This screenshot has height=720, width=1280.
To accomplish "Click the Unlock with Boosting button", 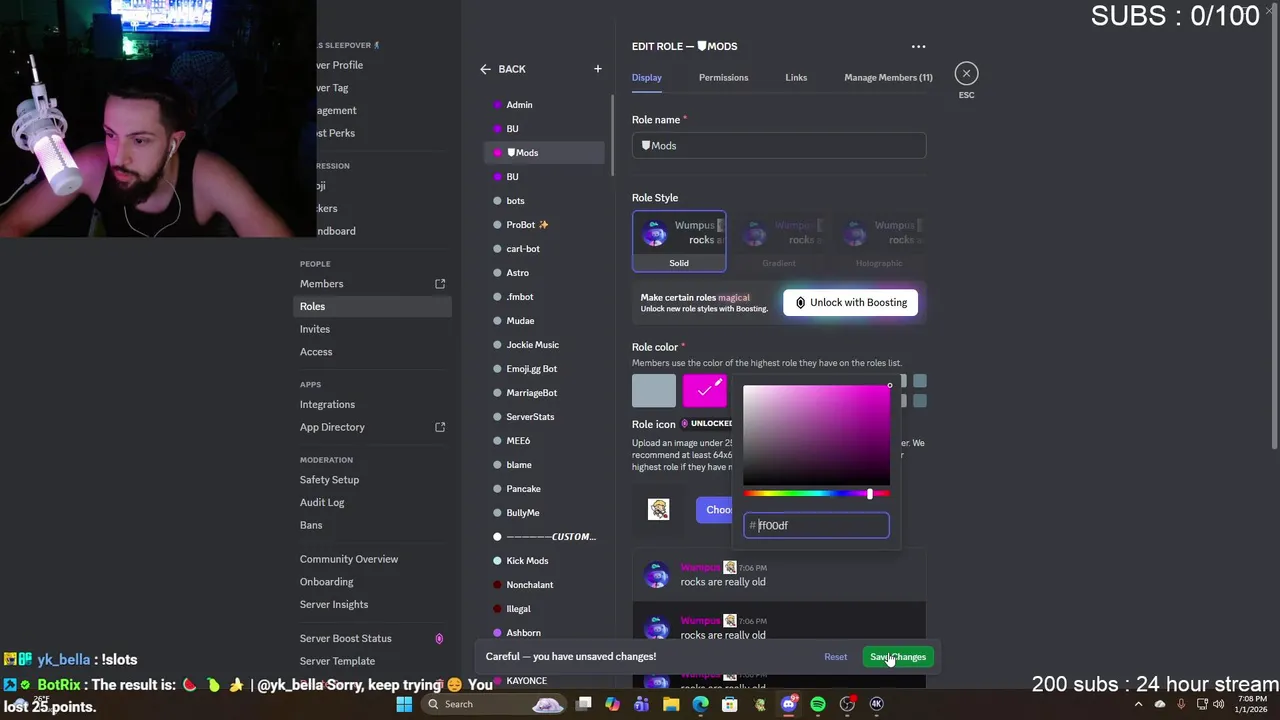I will pos(851,303).
